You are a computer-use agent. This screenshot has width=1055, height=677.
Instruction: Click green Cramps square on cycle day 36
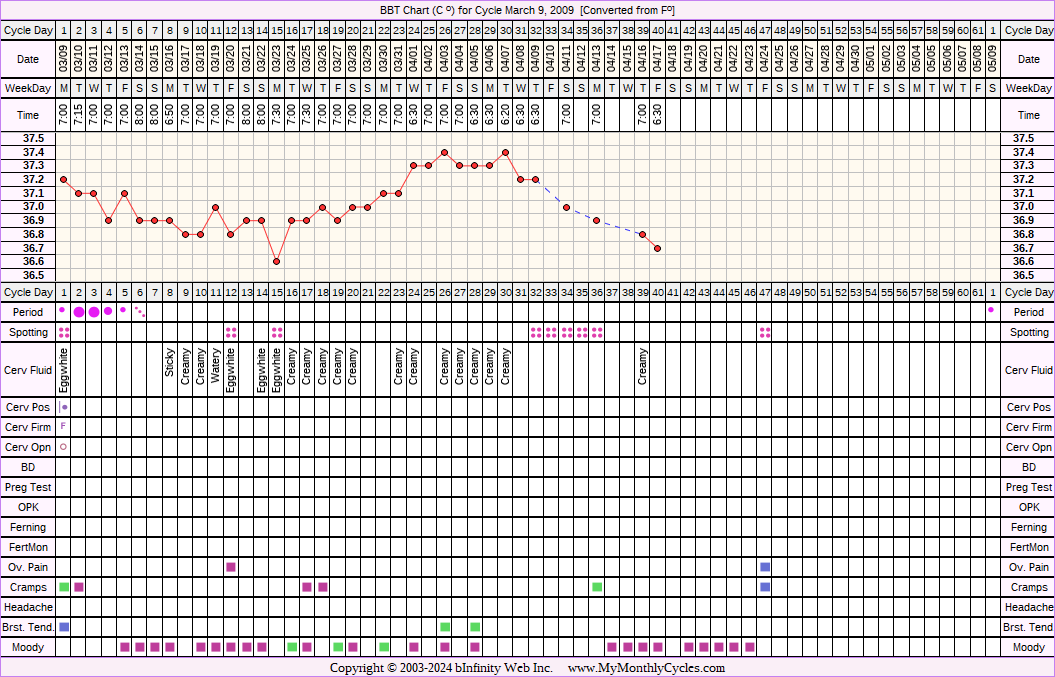point(597,587)
